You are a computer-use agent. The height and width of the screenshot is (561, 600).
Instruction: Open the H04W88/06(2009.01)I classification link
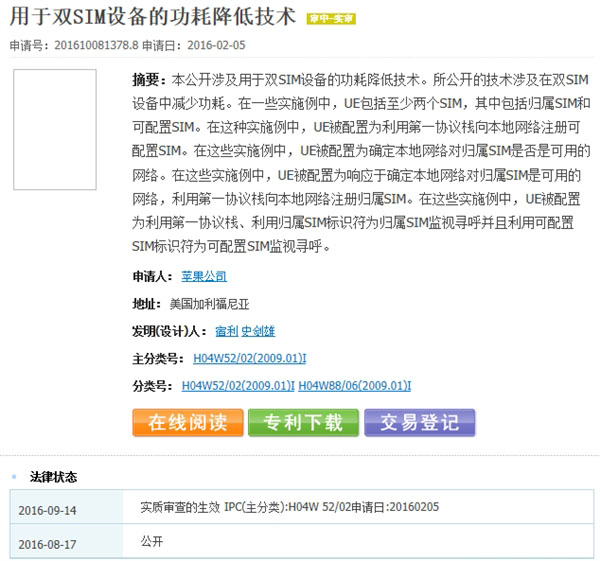pyautogui.click(x=355, y=385)
